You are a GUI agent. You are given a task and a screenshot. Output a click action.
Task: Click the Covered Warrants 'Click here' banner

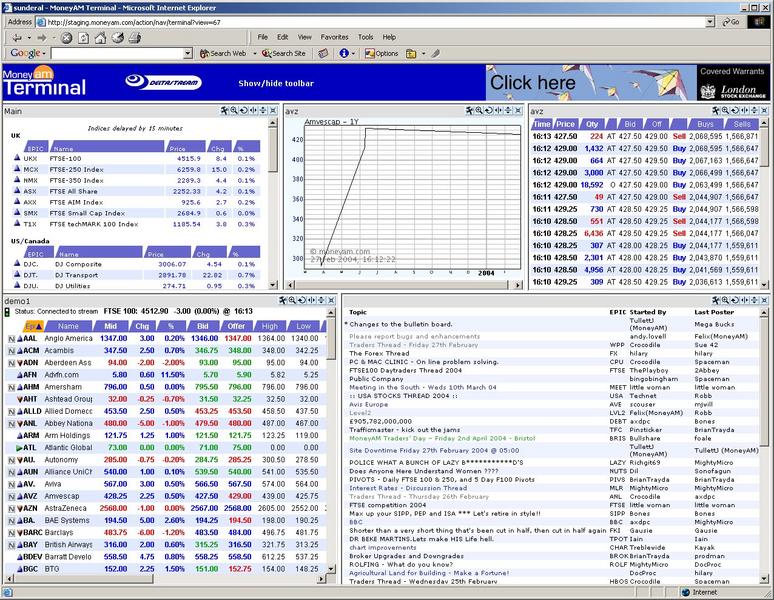[x=533, y=83]
